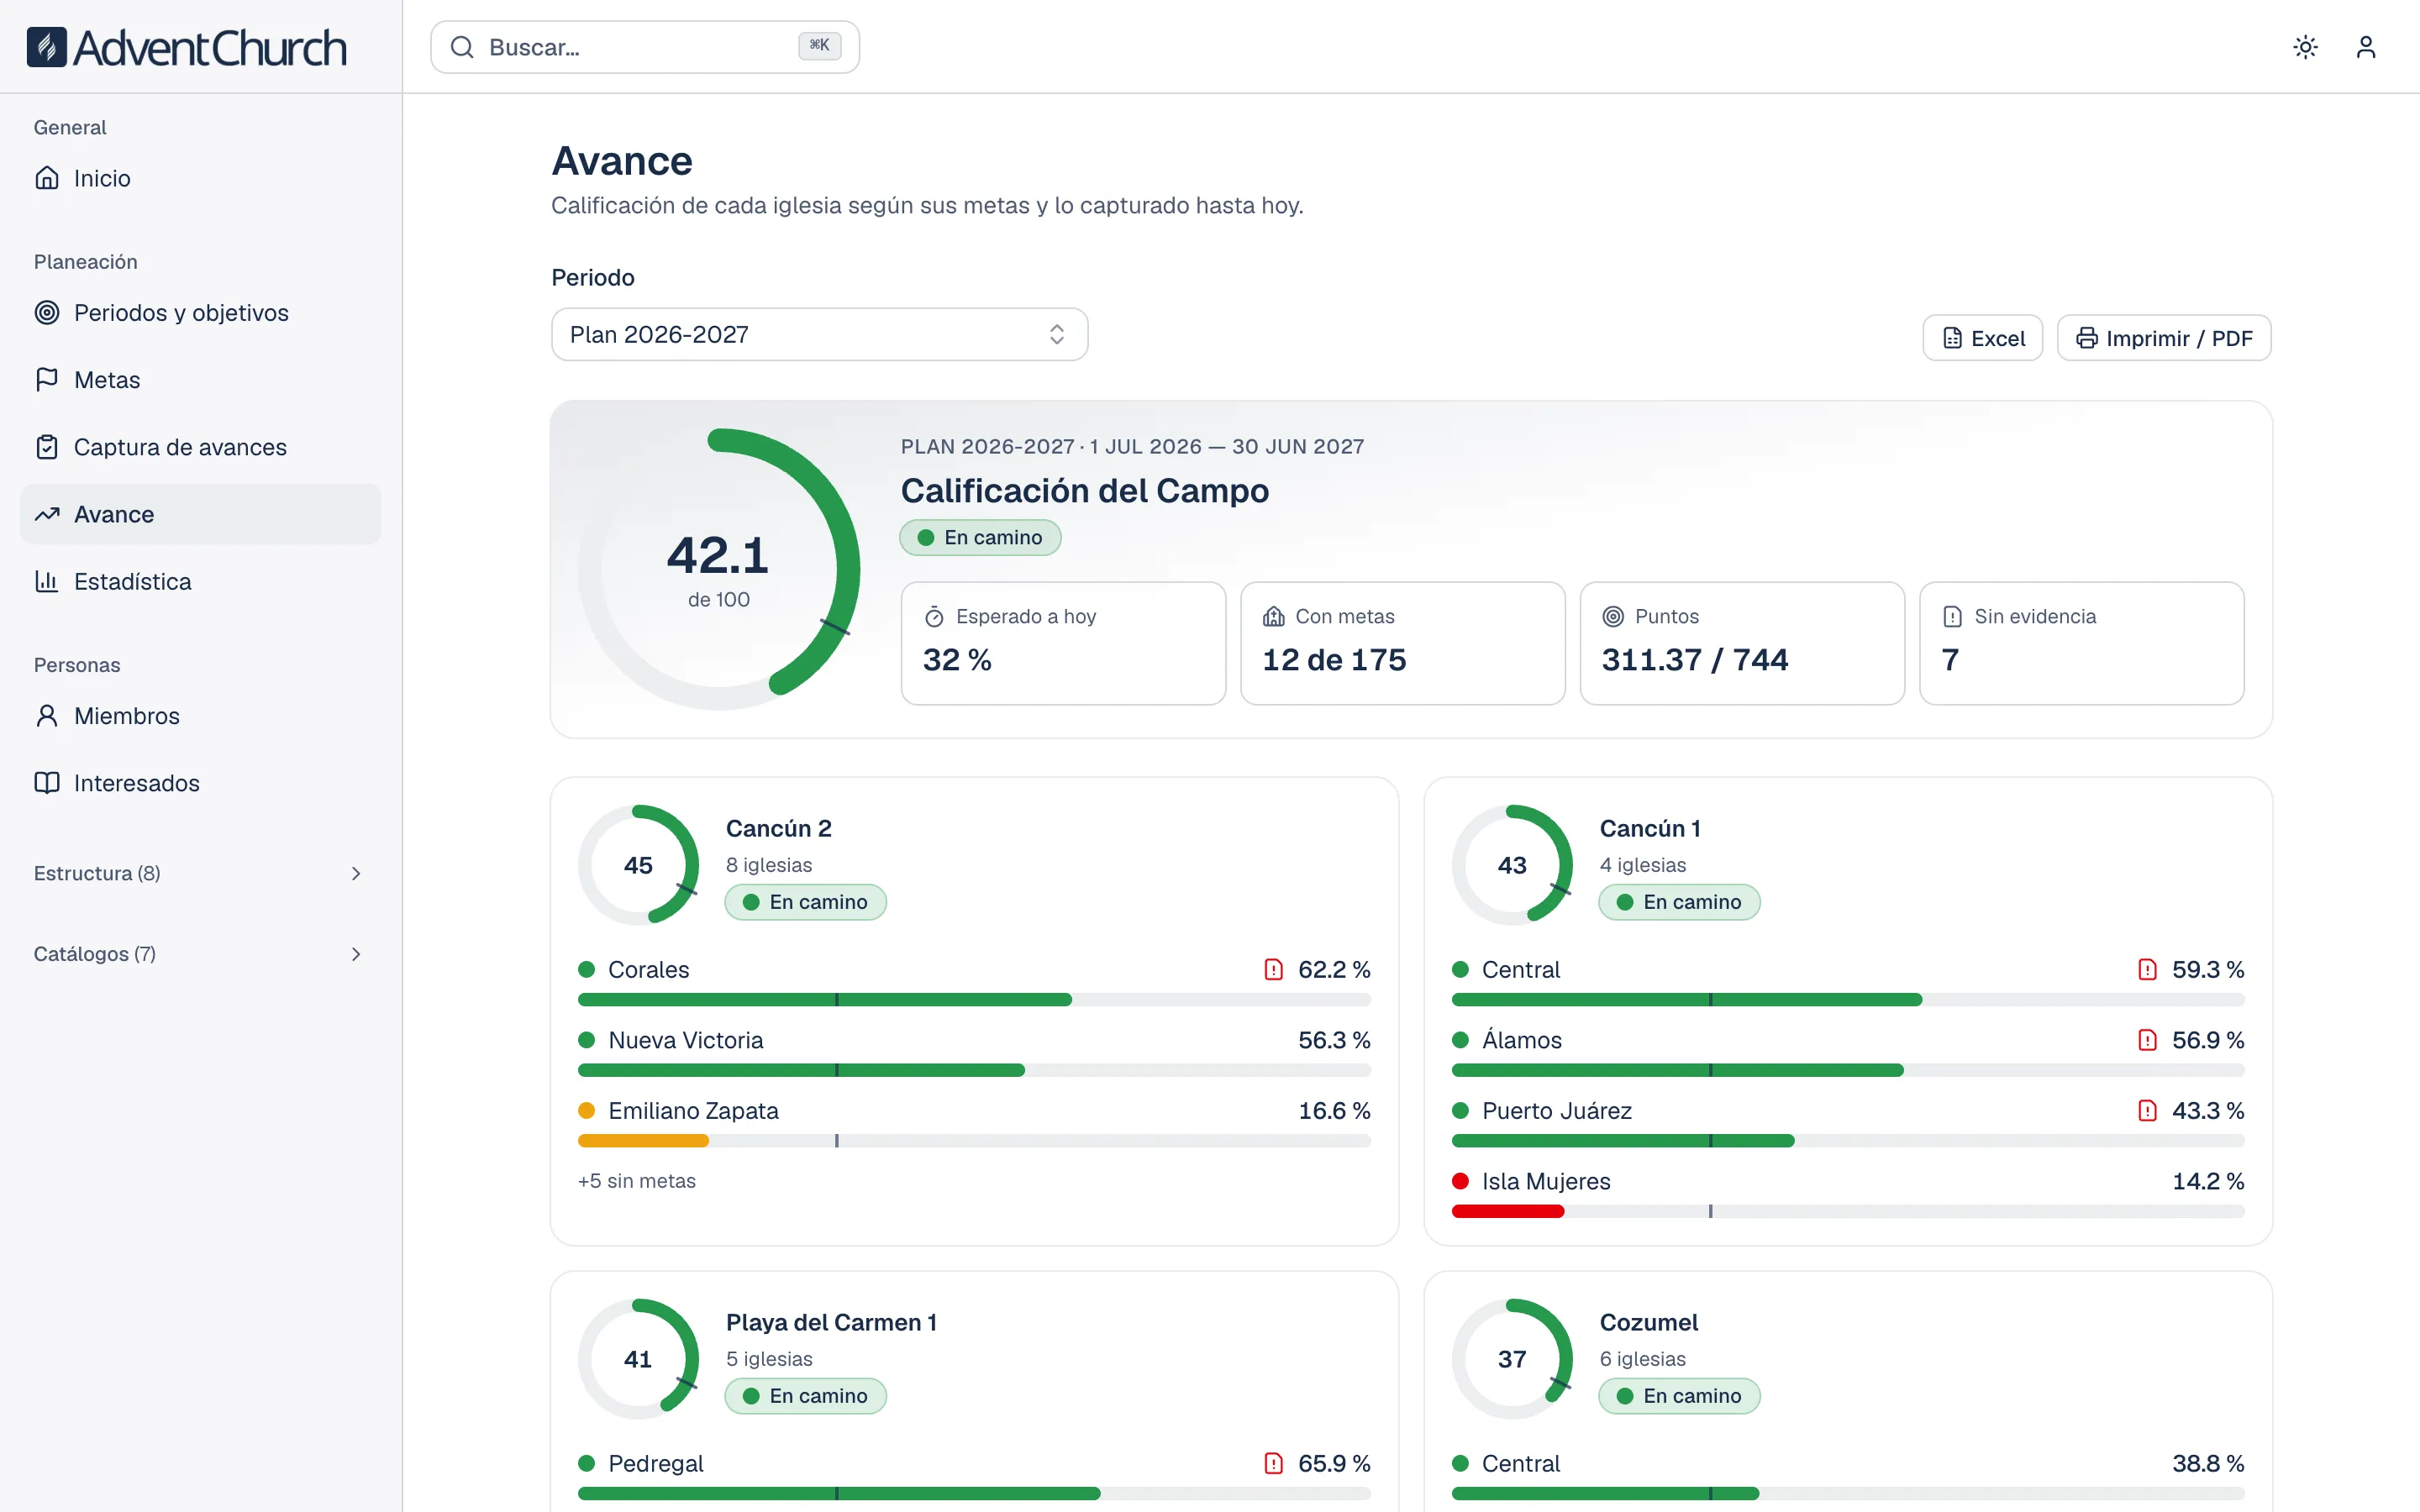Screen dimensions: 2420x1512
Task: Click the Cancún 1 En camino badge
Action: [x=1679, y=902]
